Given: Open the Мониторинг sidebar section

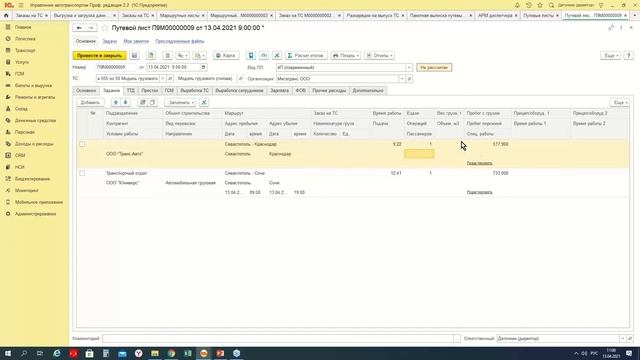Looking at the screenshot, I should pos(27,191).
